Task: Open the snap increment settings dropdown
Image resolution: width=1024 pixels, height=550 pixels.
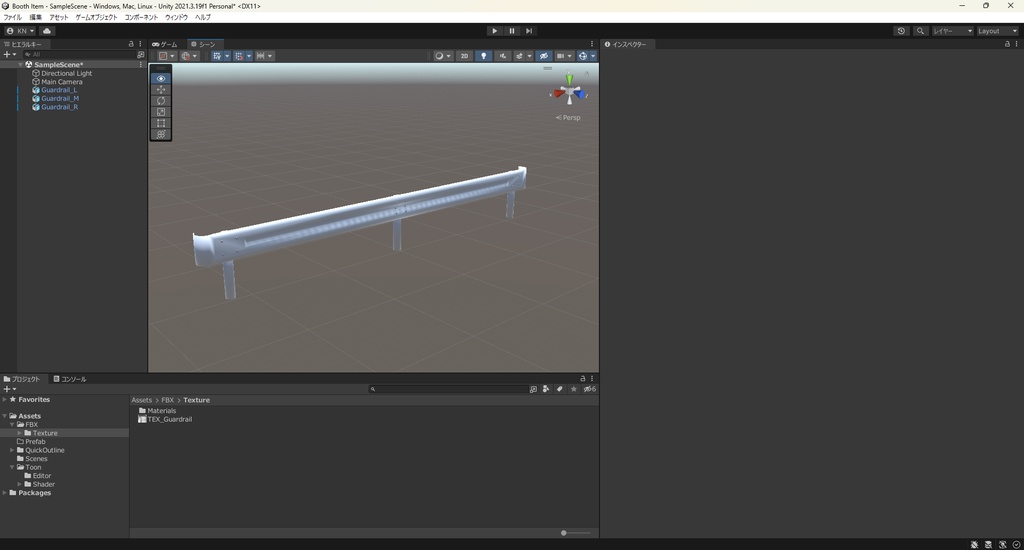Action: (x=264, y=56)
